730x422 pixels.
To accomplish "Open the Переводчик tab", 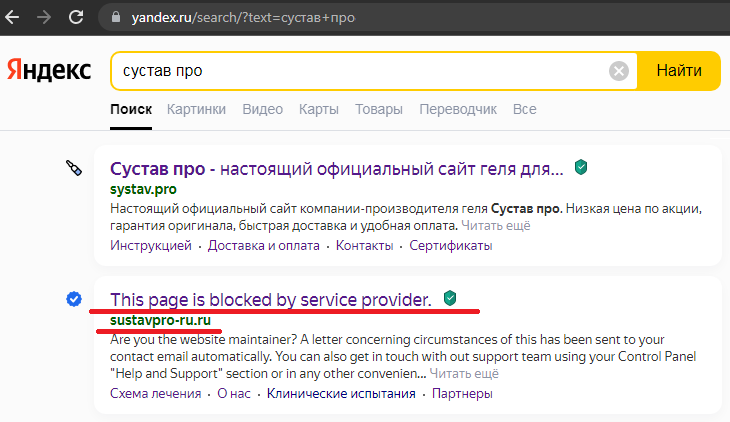I will click(x=458, y=109).
